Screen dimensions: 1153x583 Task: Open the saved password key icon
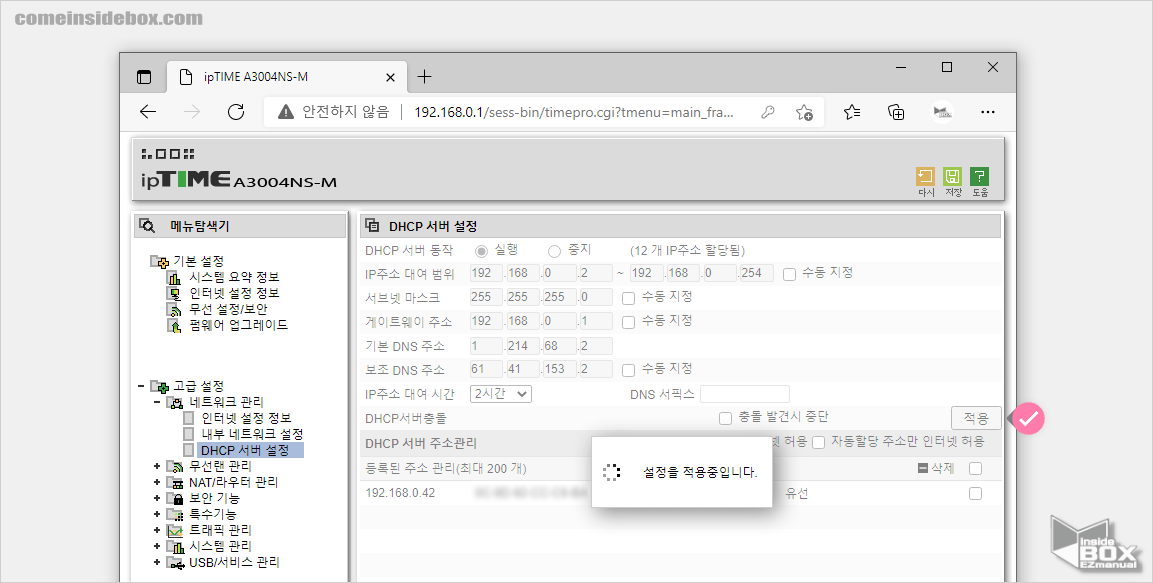(768, 112)
